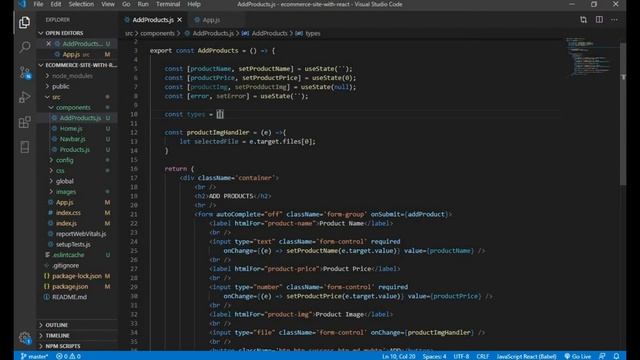
Task: Split the editor to the right
Action: coord(599,20)
